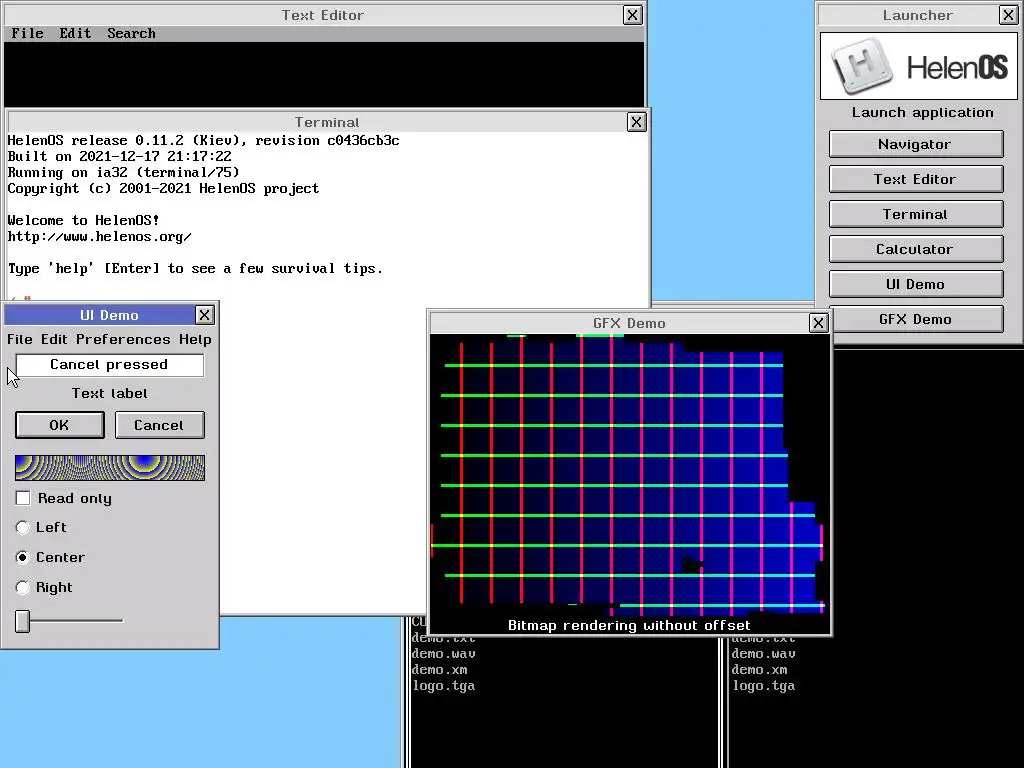Launch UI Demo from the Launcher

[x=916, y=284]
